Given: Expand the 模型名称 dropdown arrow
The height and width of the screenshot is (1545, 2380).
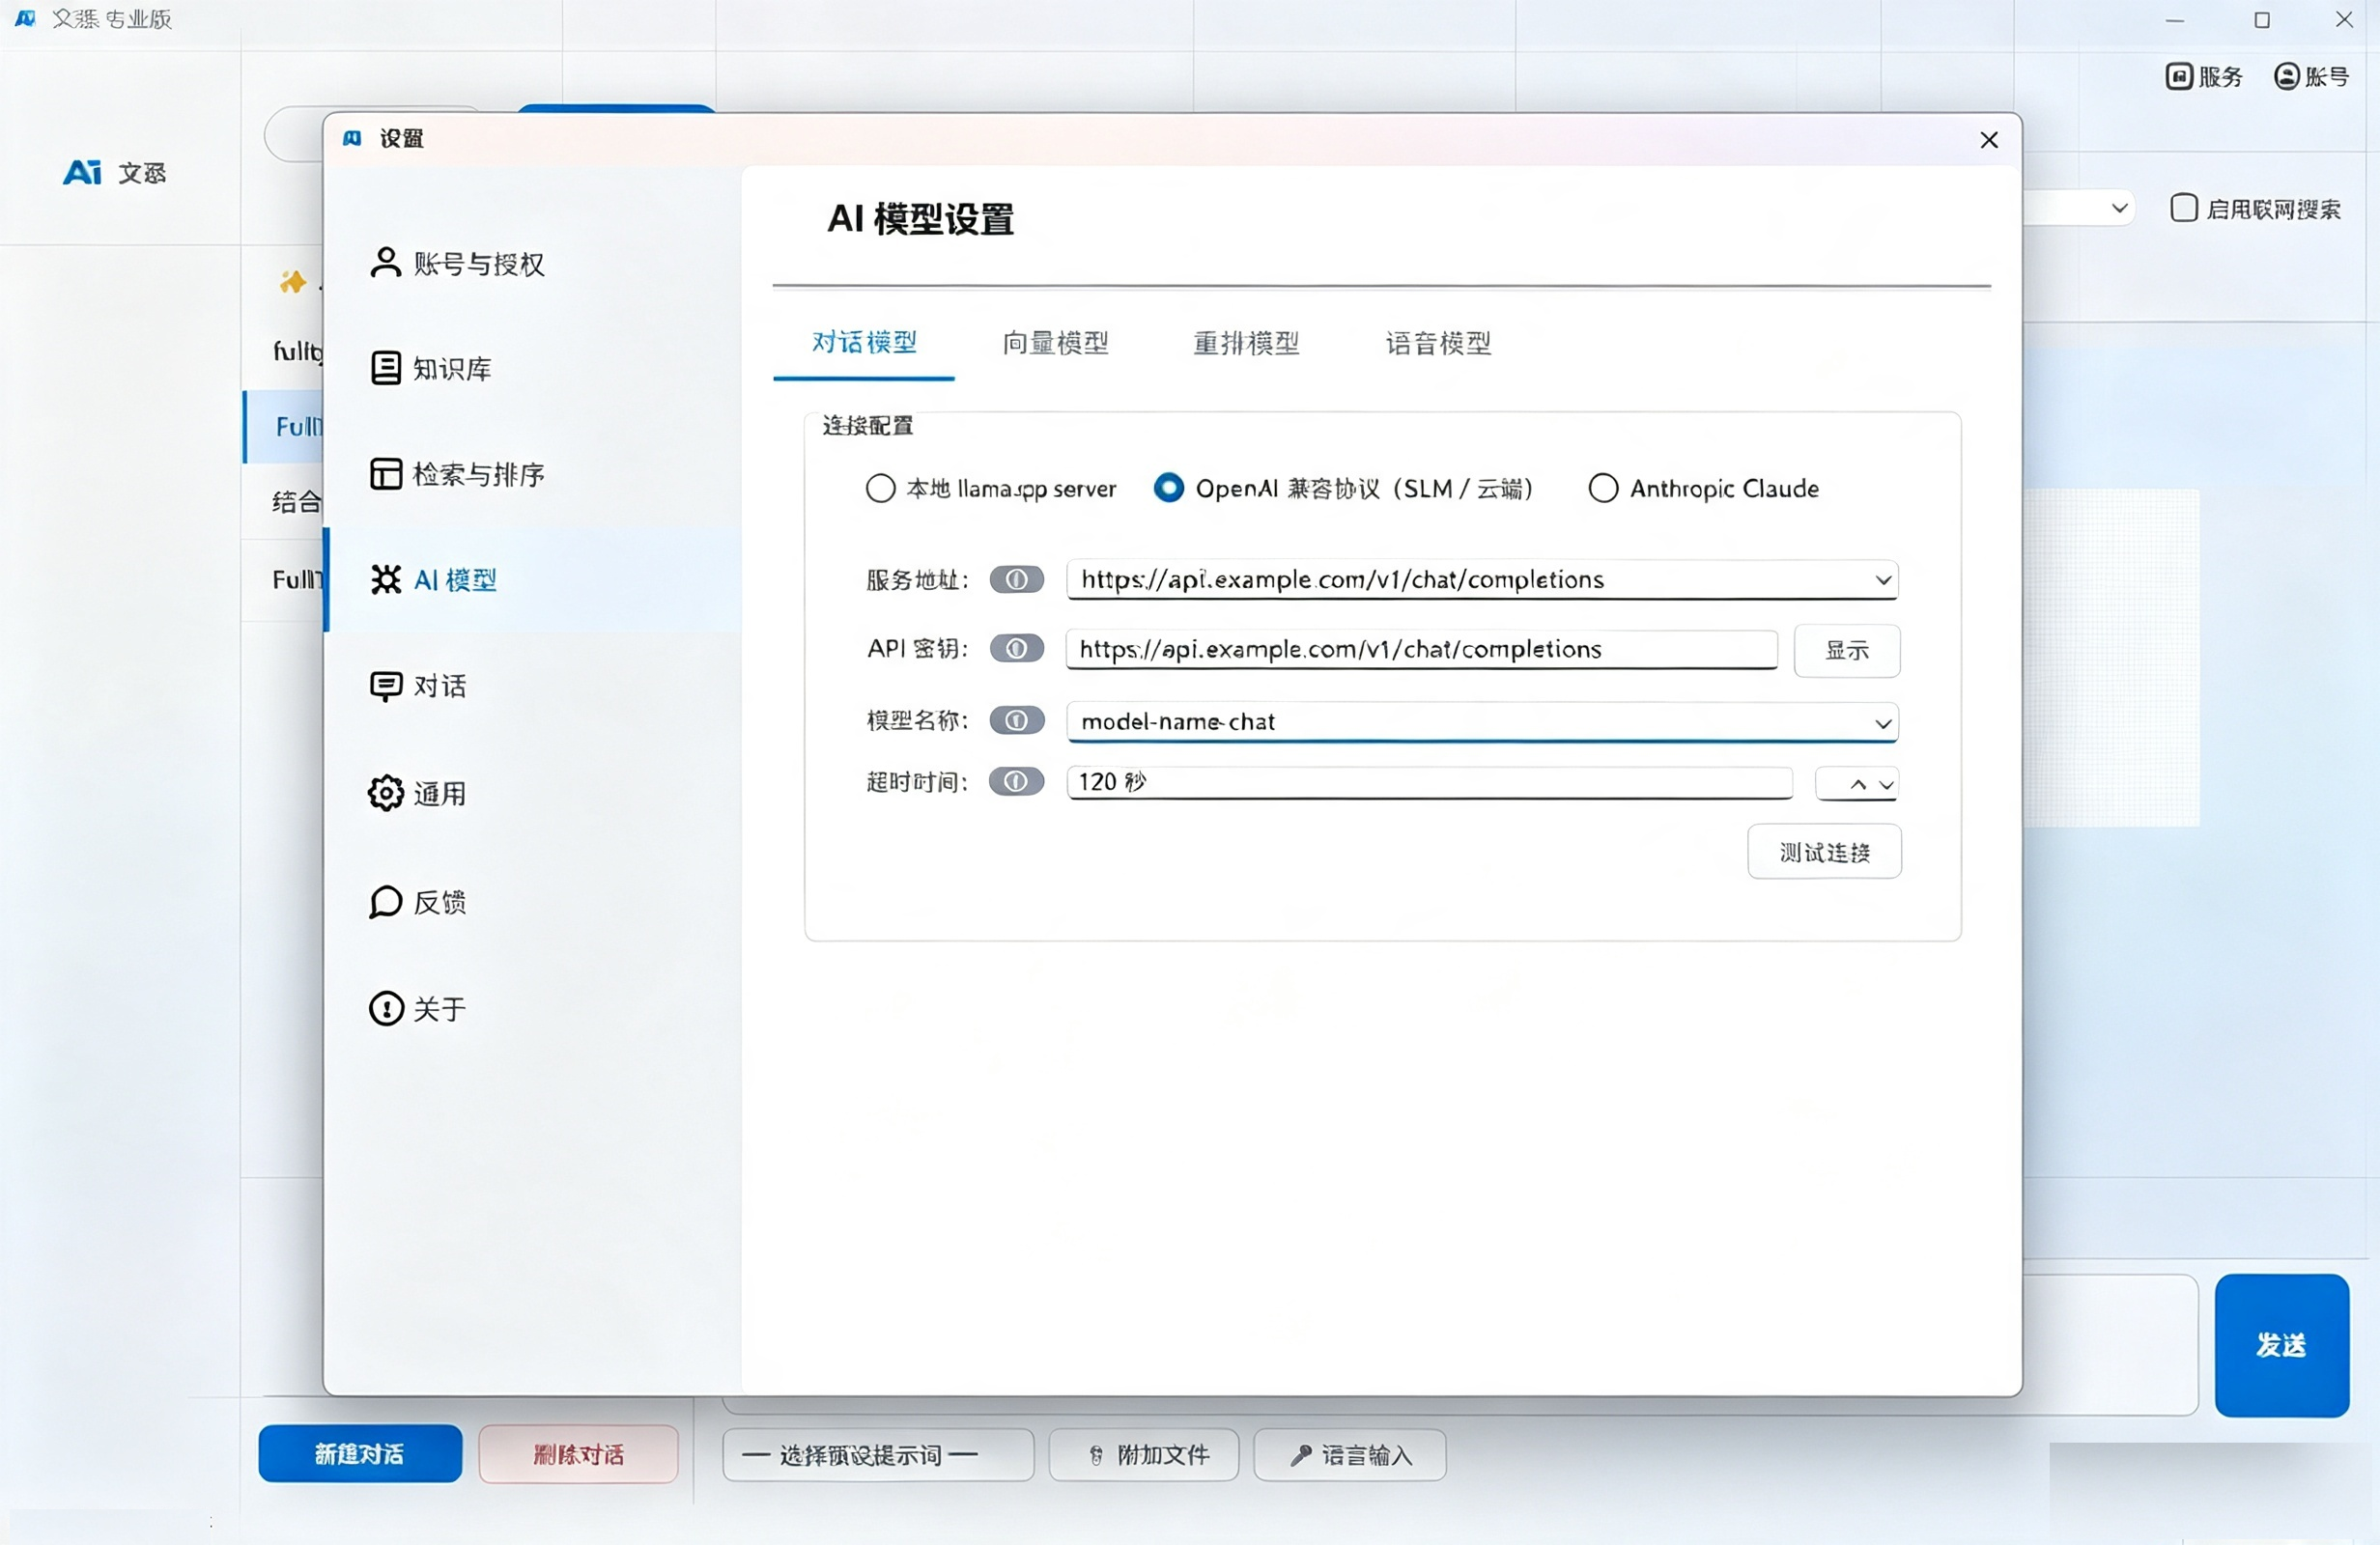Looking at the screenshot, I should point(1883,723).
